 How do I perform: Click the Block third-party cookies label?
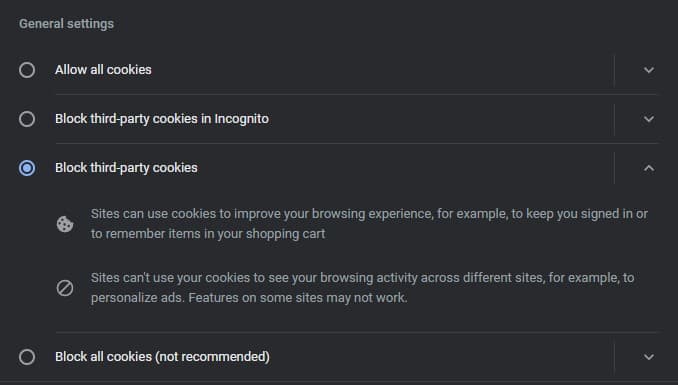coord(126,168)
